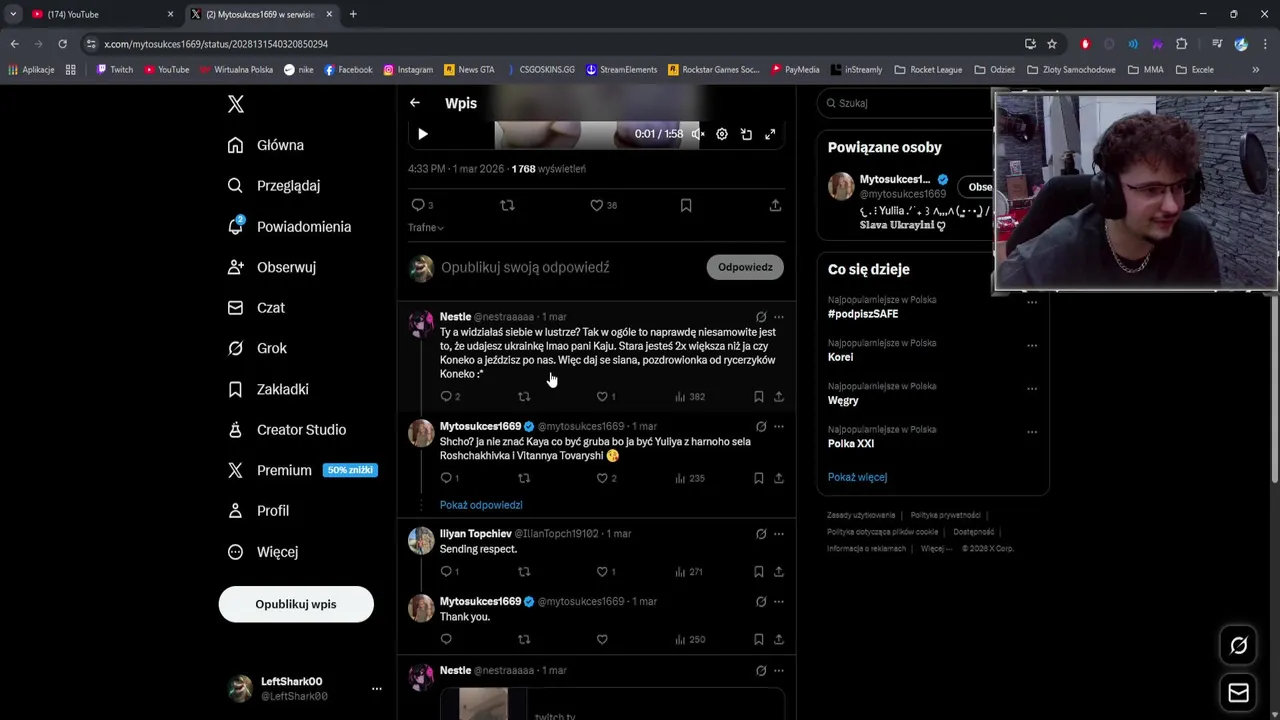The image size is (1280, 720).
Task: Click Pokaż odpowiedzi link
Action: (481, 505)
